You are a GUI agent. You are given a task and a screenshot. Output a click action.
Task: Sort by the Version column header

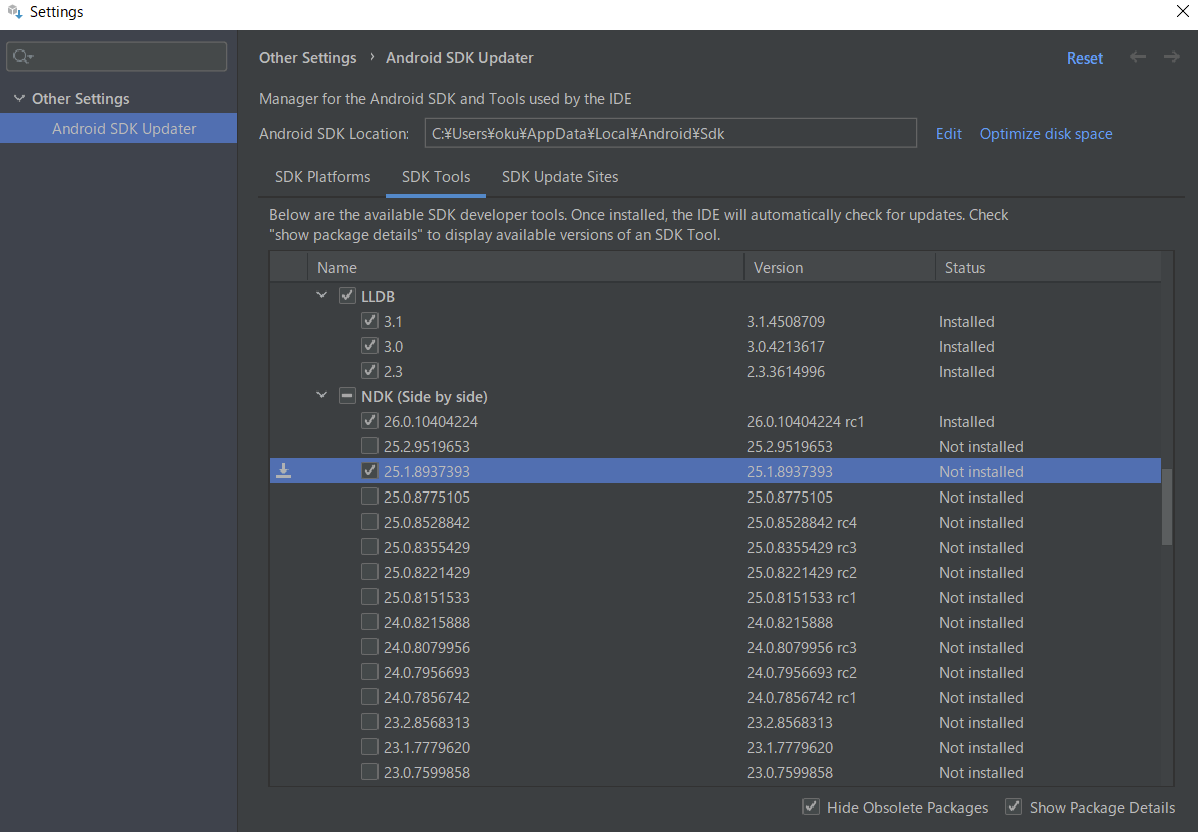point(840,267)
